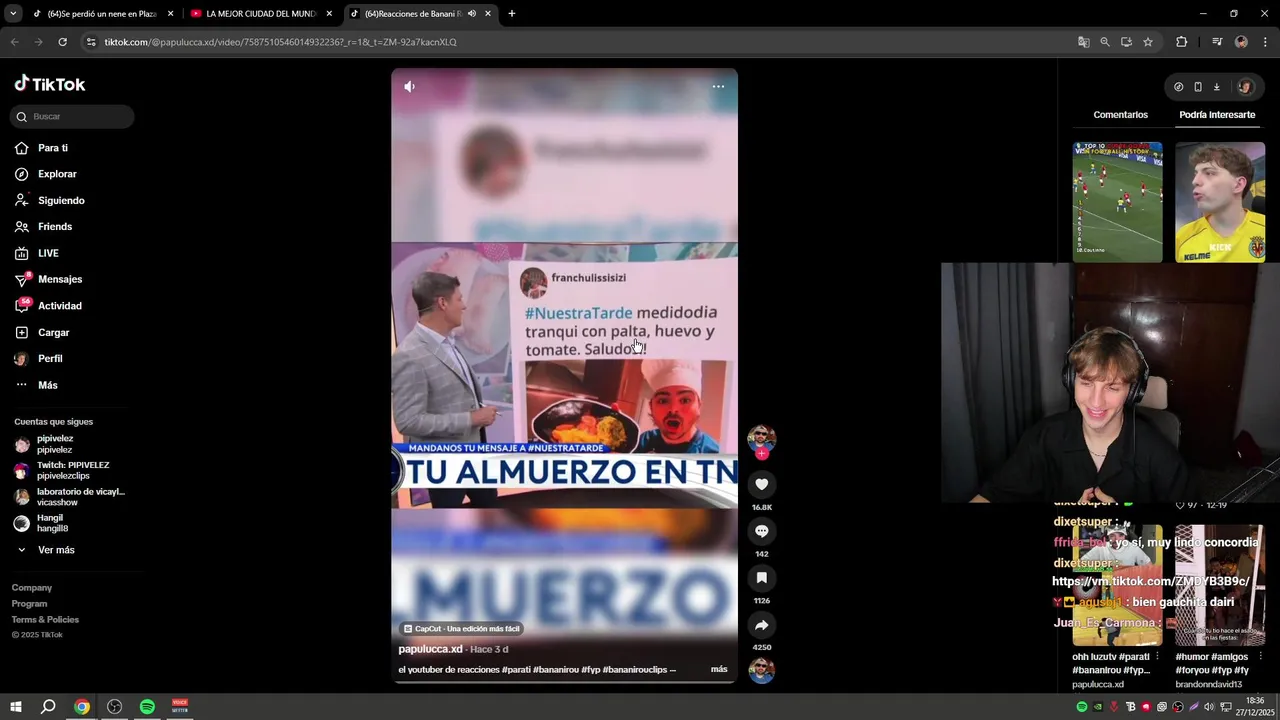The width and height of the screenshot is (1280, 720).
Task: Open the spinning sound disc avatar
Action: pos(761,670)
